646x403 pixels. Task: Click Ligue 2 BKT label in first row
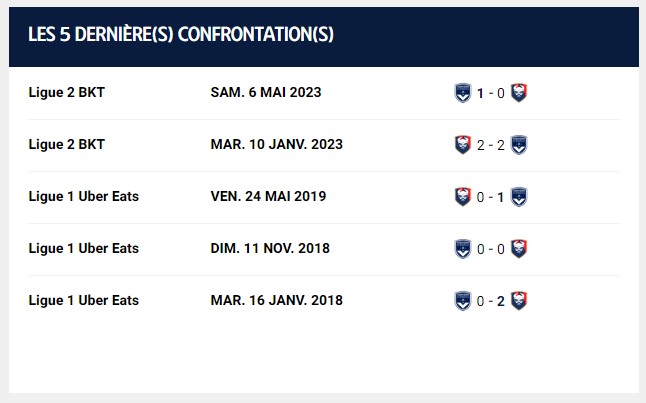[67, 92]
